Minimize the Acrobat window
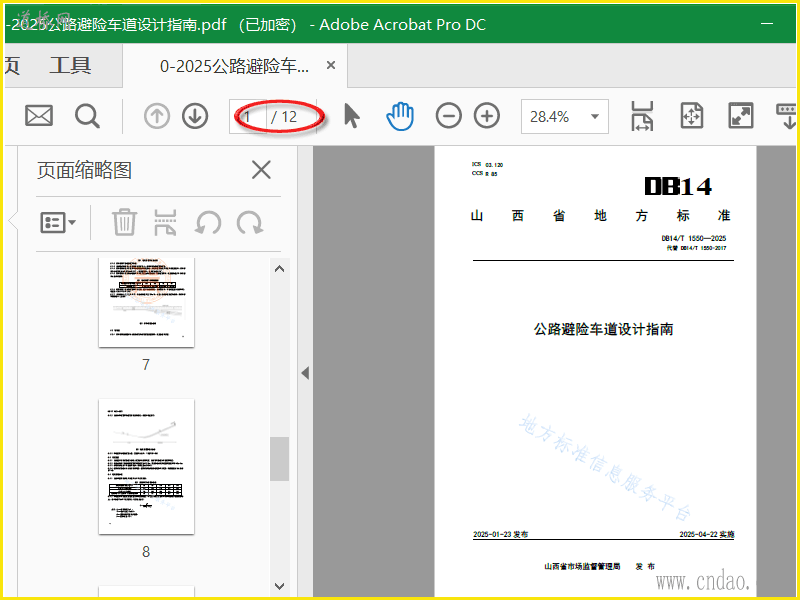Viewport: 800px width, 600px height. 767,23
